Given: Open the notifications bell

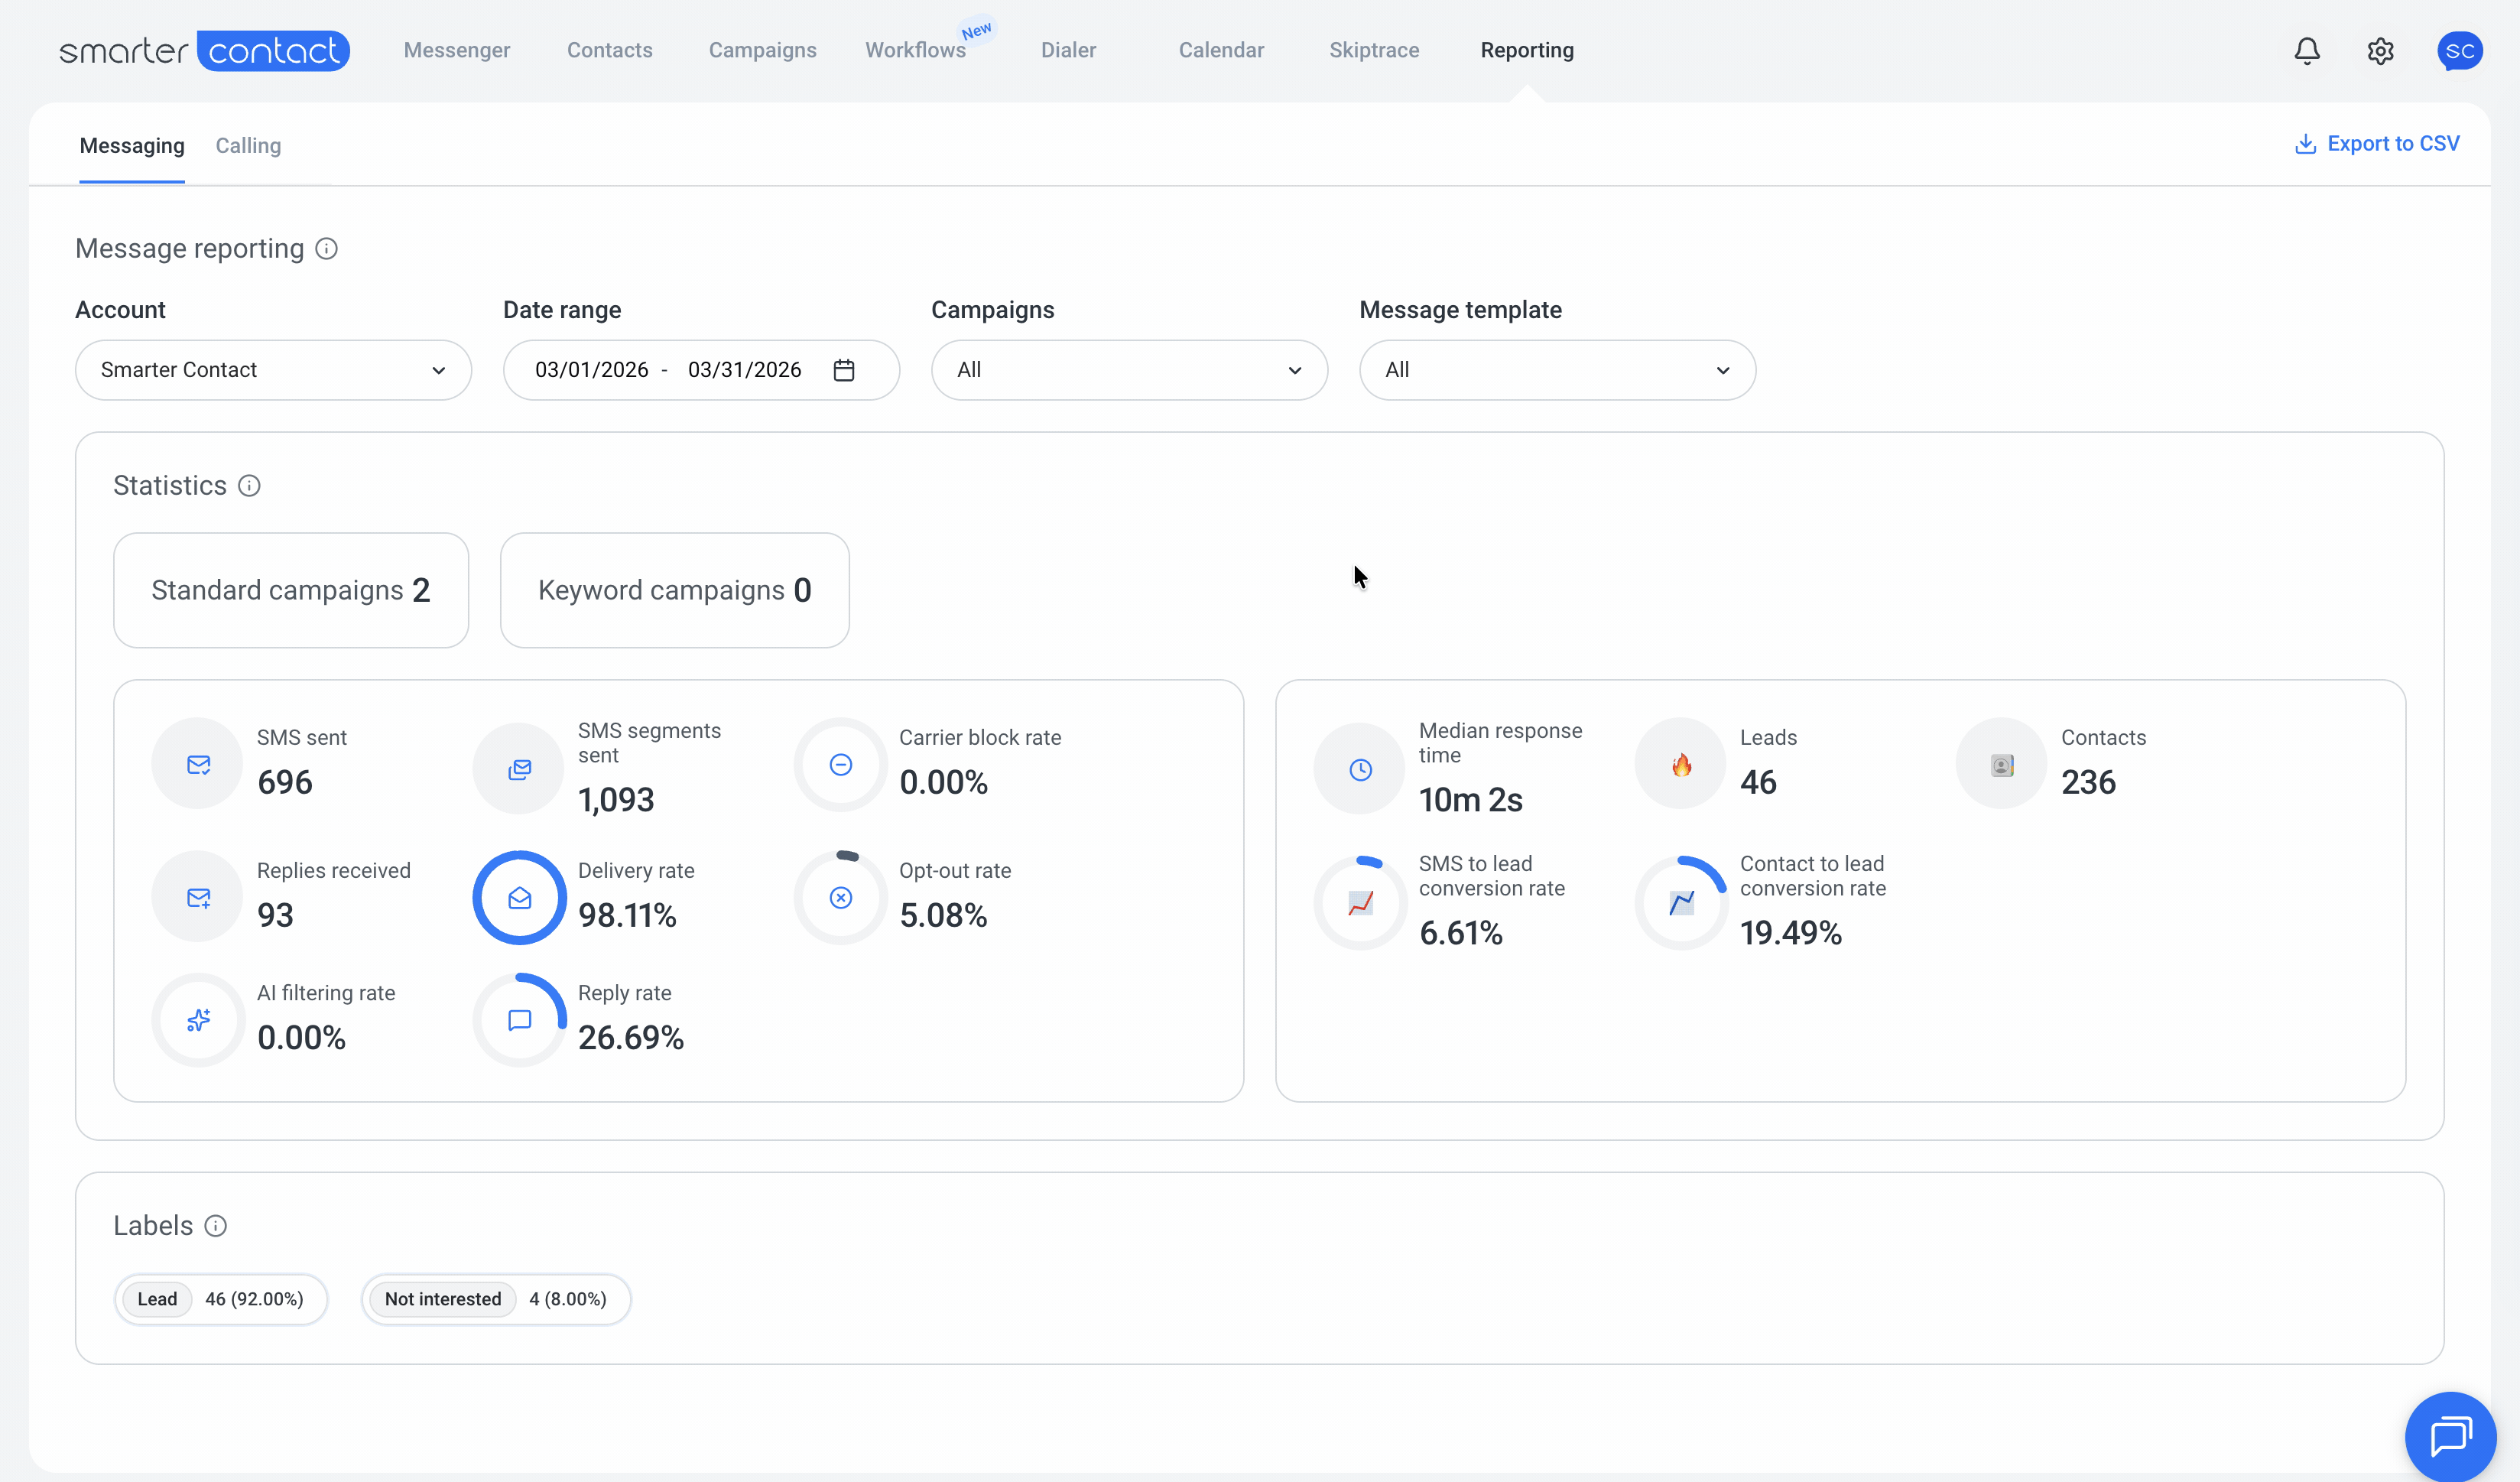Looking at the screenshot, I should 2307,51.
